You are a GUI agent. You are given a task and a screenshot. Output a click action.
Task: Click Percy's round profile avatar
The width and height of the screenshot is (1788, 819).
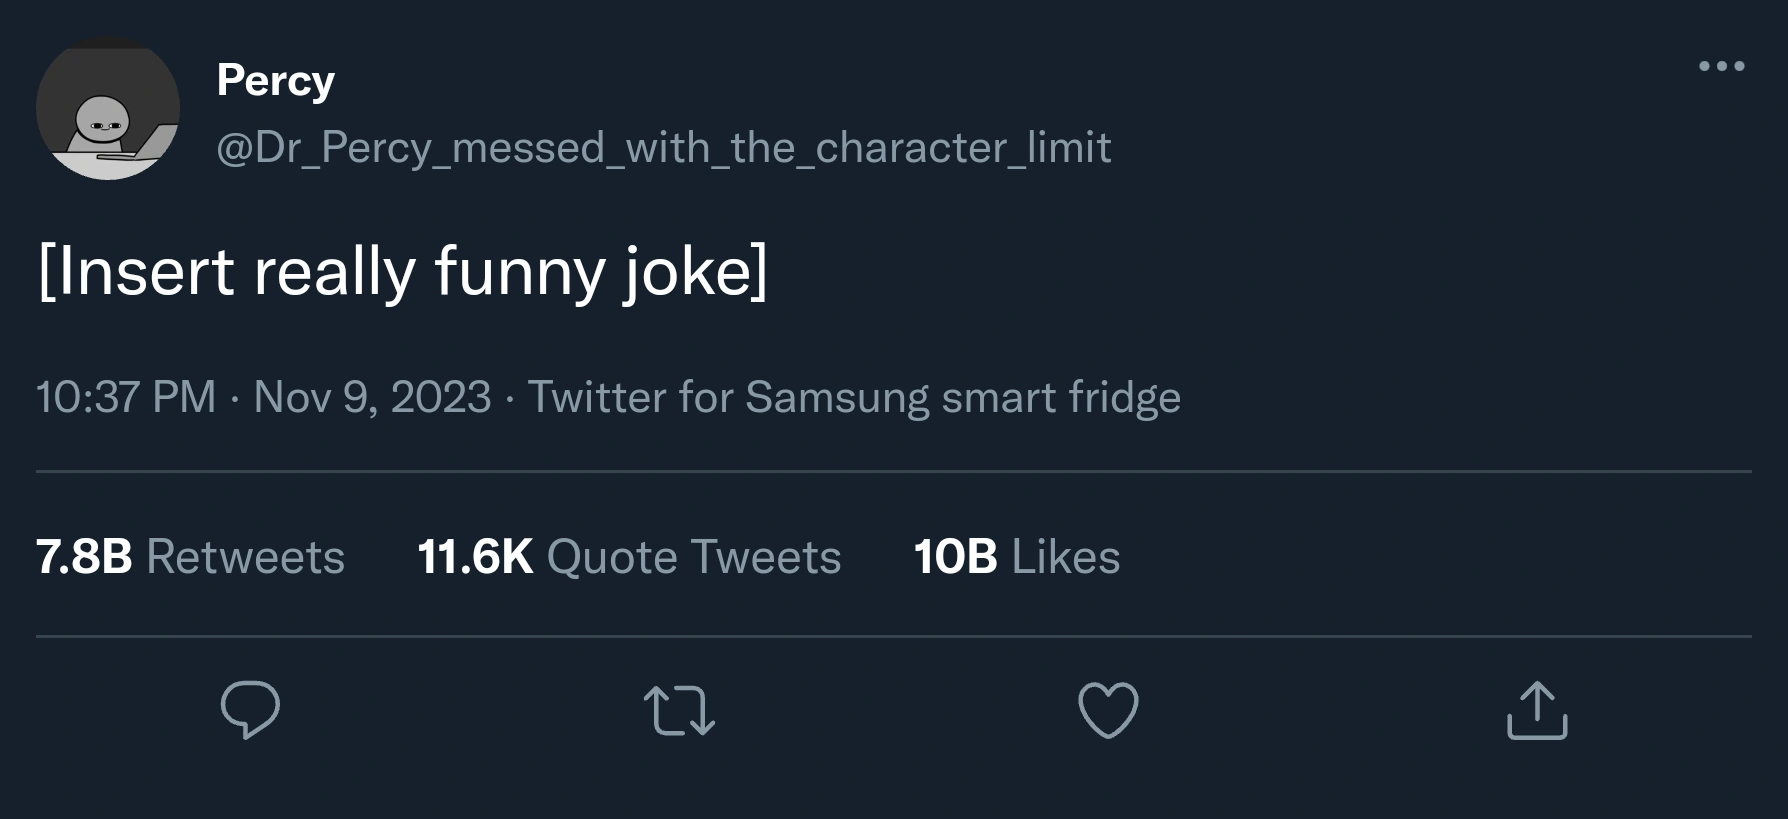(x=108, y=108)
